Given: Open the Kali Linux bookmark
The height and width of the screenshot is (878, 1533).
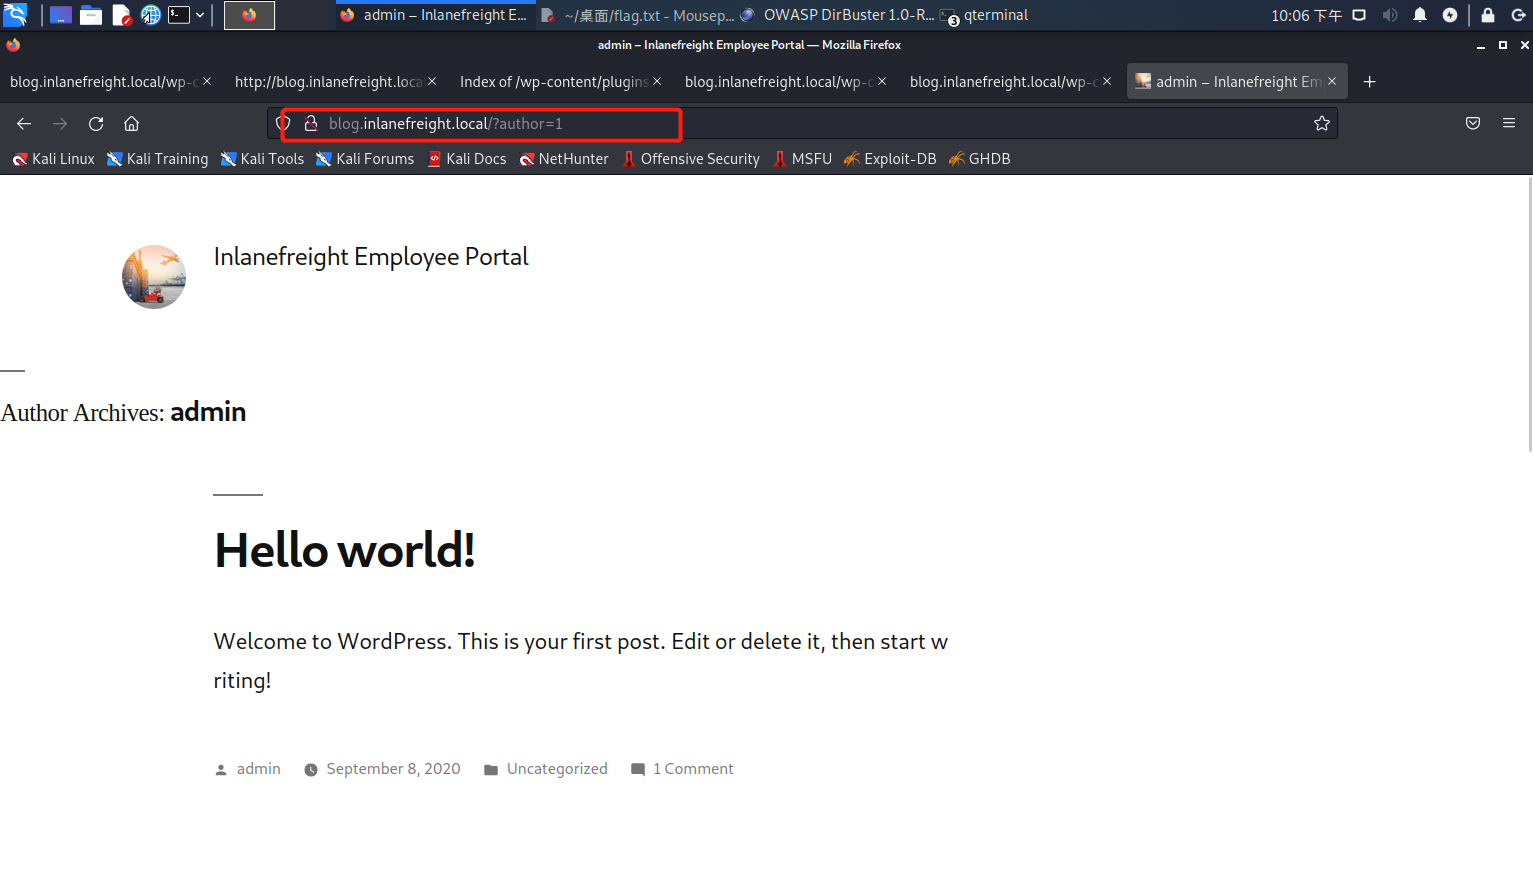Looking at the screenshot, I should pyautogui.click(x=53, y=159).
